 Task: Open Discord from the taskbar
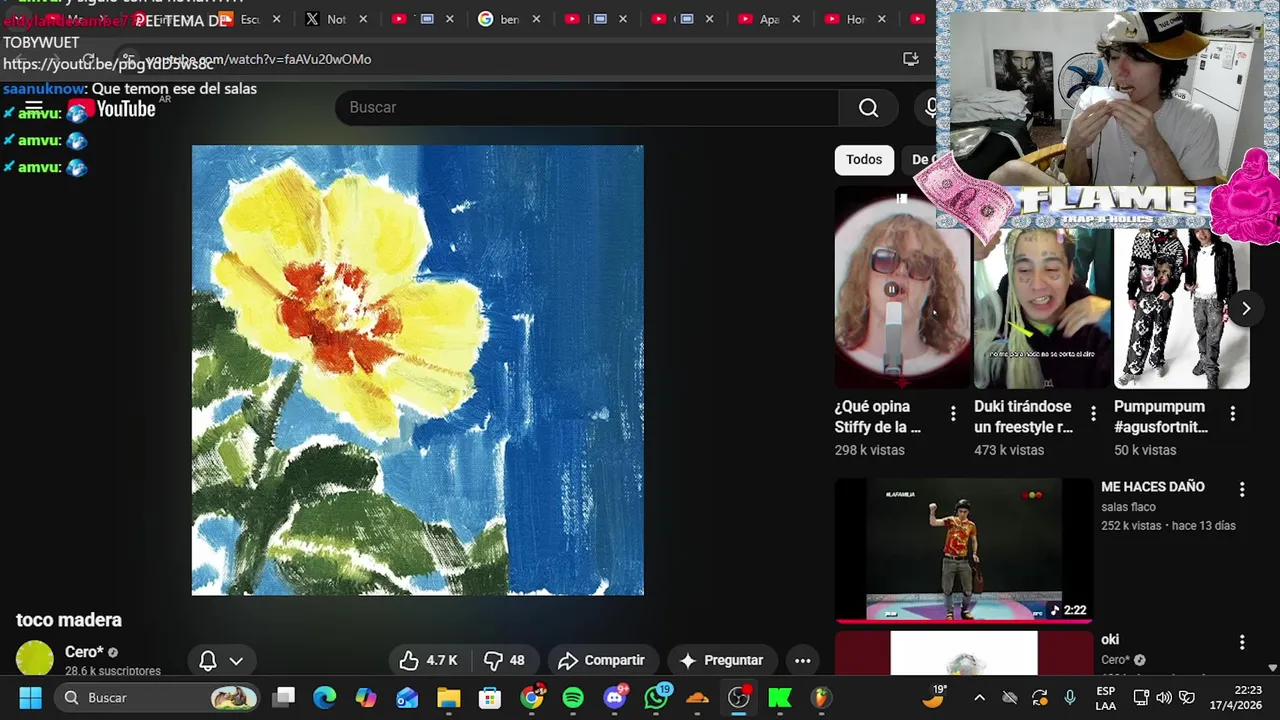(x=615, y=697)
